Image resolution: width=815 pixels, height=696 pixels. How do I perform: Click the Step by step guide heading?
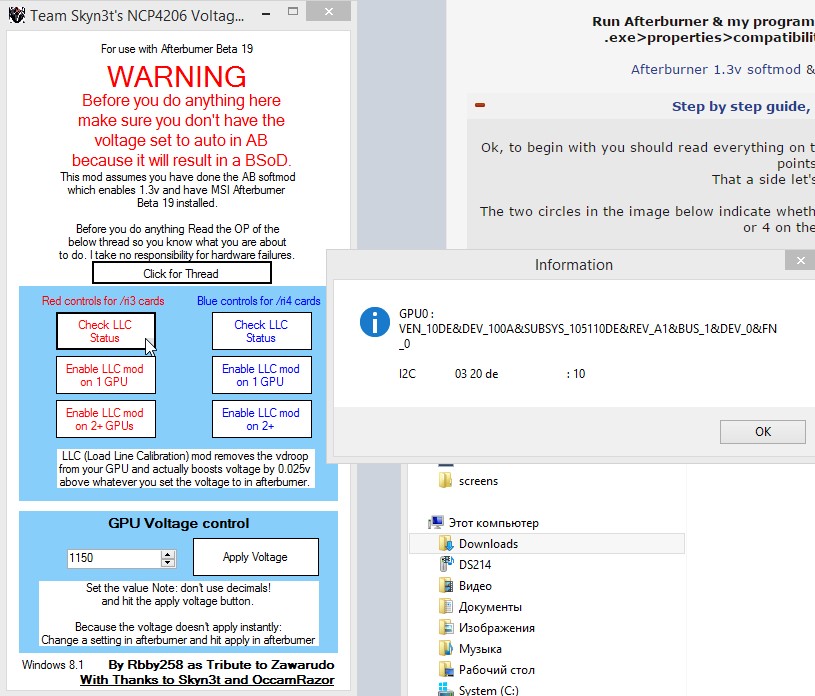point(742,107)
